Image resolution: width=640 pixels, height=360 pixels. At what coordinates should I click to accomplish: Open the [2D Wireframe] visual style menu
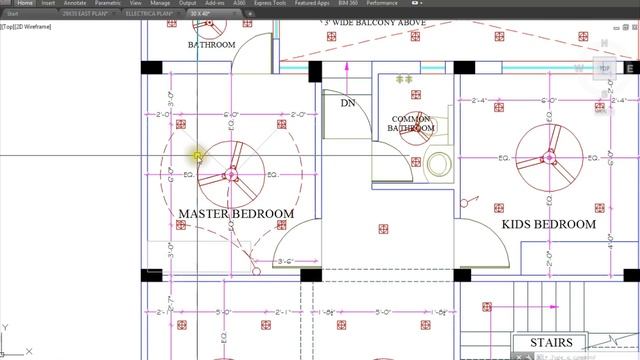tap(33, 27)
